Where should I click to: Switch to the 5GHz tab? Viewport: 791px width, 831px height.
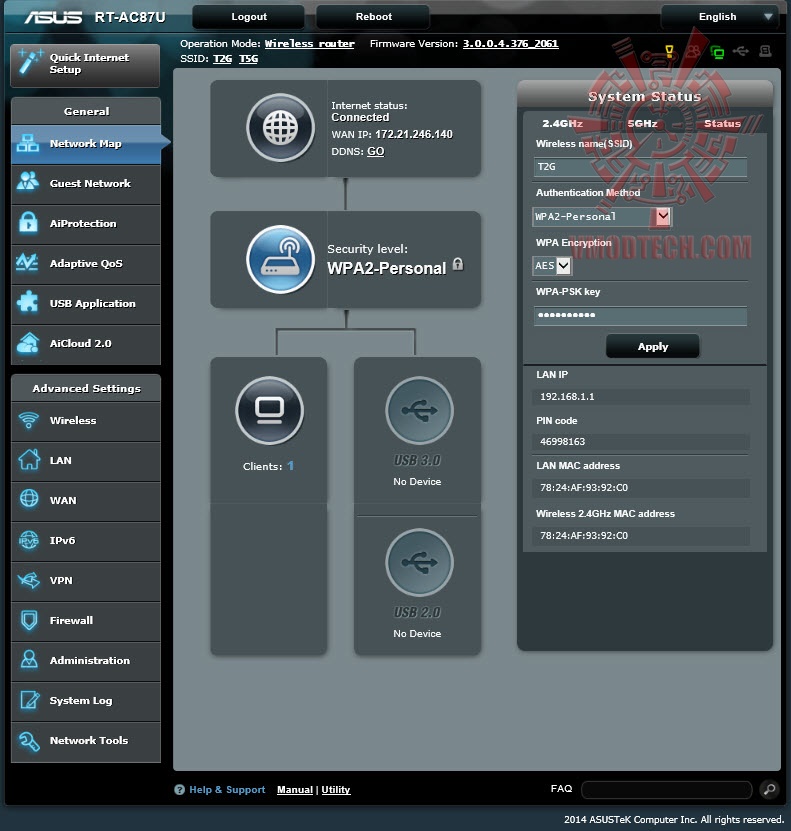point(643,124)
